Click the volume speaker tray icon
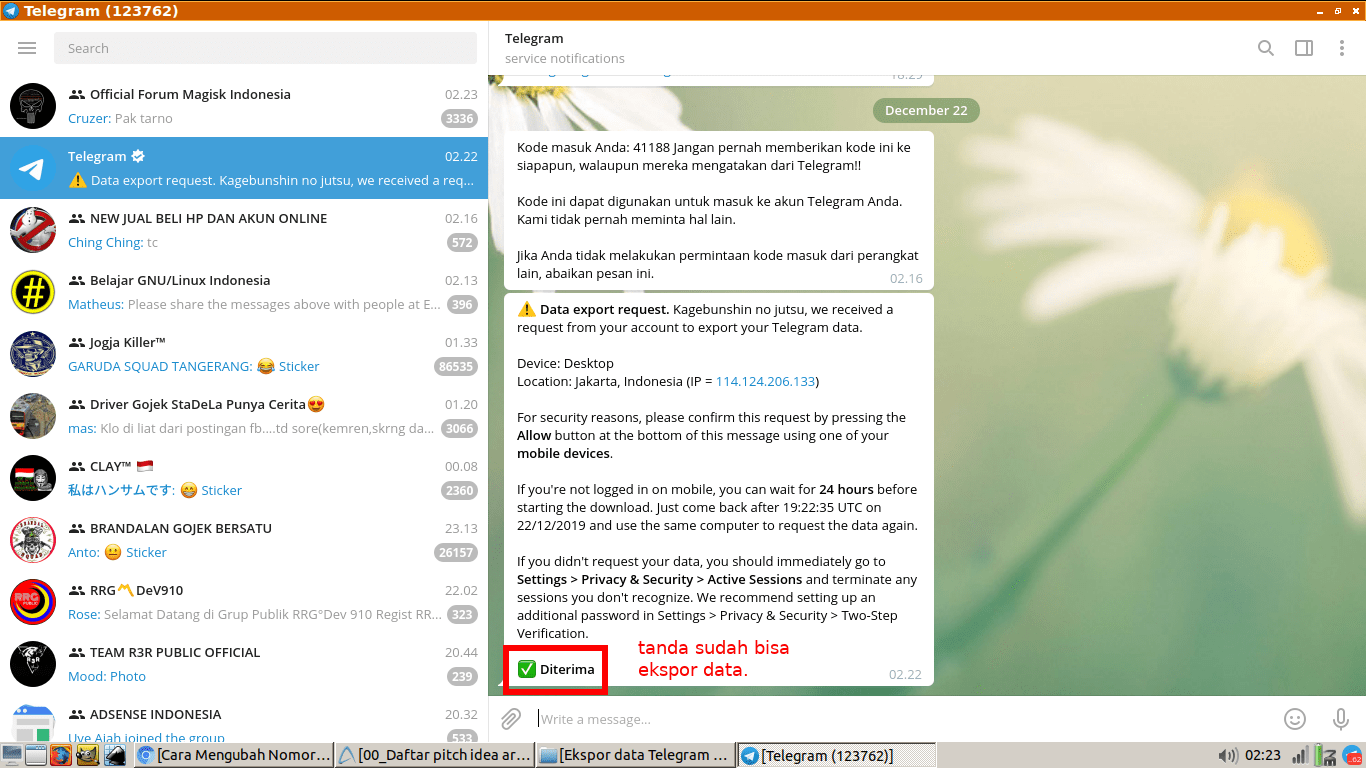This screenshot has height=768, width=1366. click(x=1227, y=755)
